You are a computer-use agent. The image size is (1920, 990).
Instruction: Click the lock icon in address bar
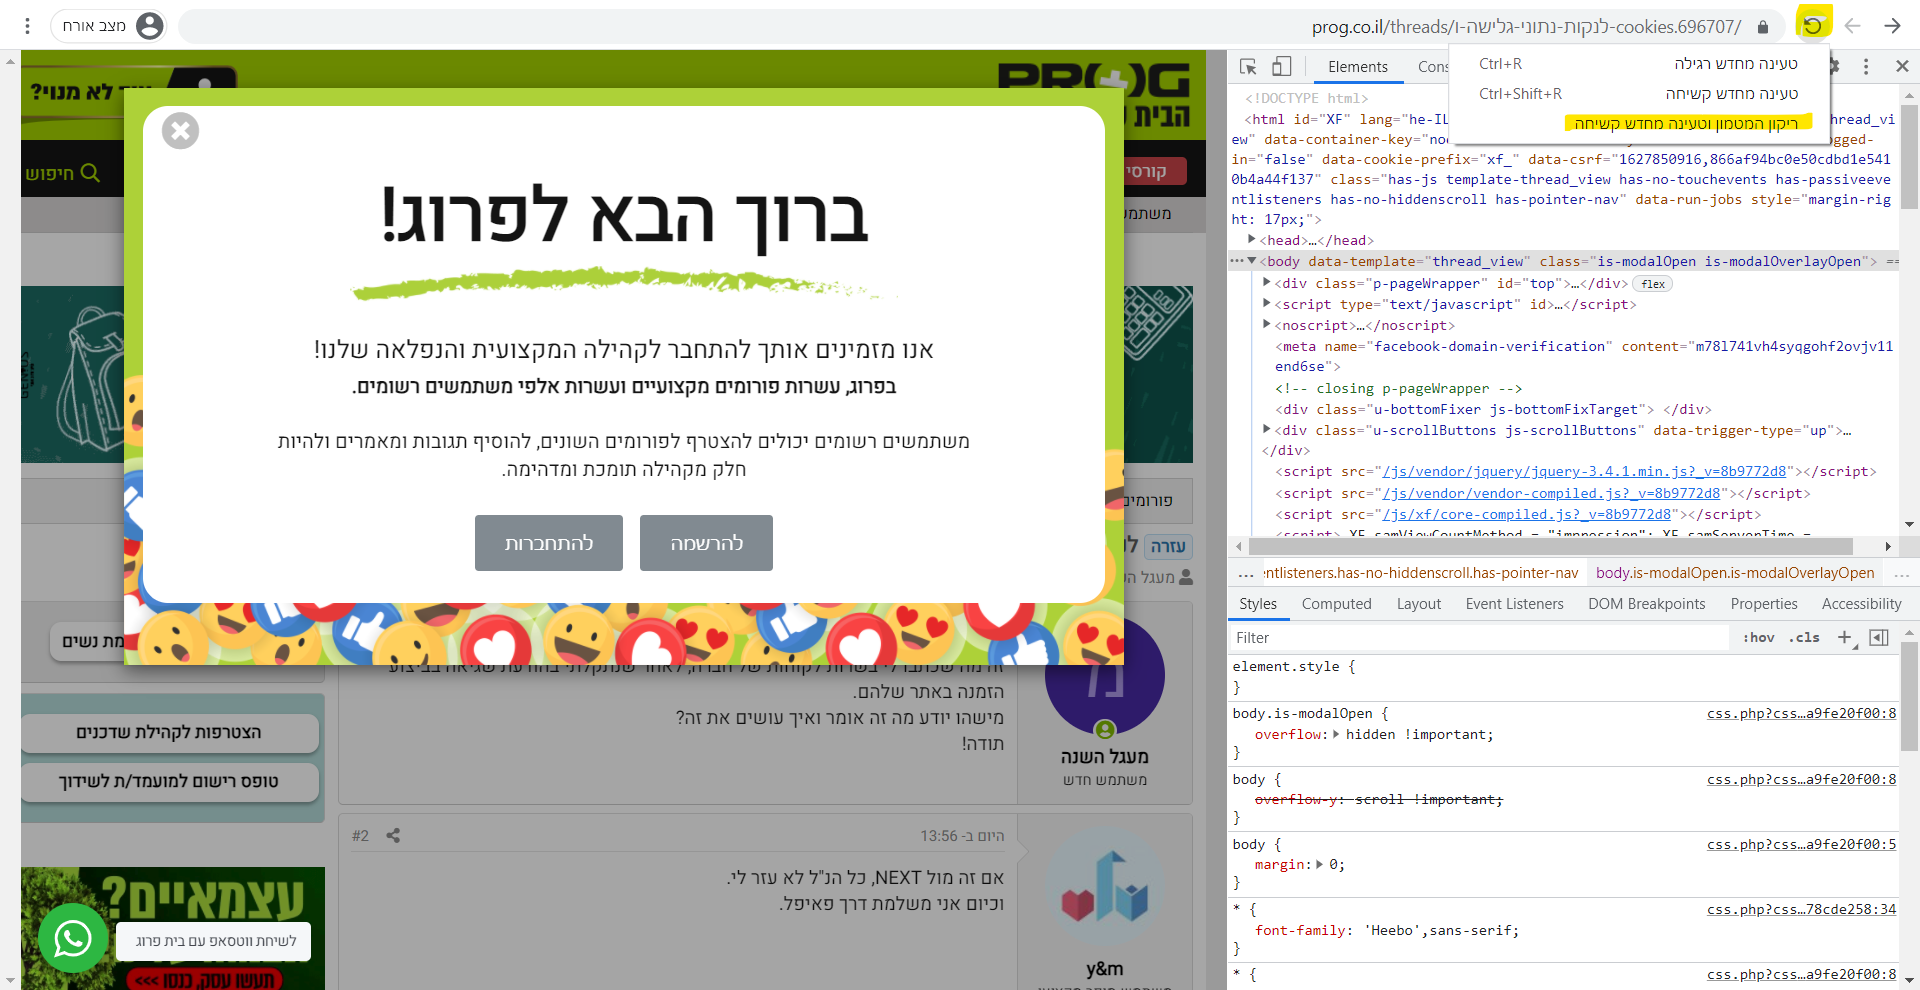(1763, 27)
